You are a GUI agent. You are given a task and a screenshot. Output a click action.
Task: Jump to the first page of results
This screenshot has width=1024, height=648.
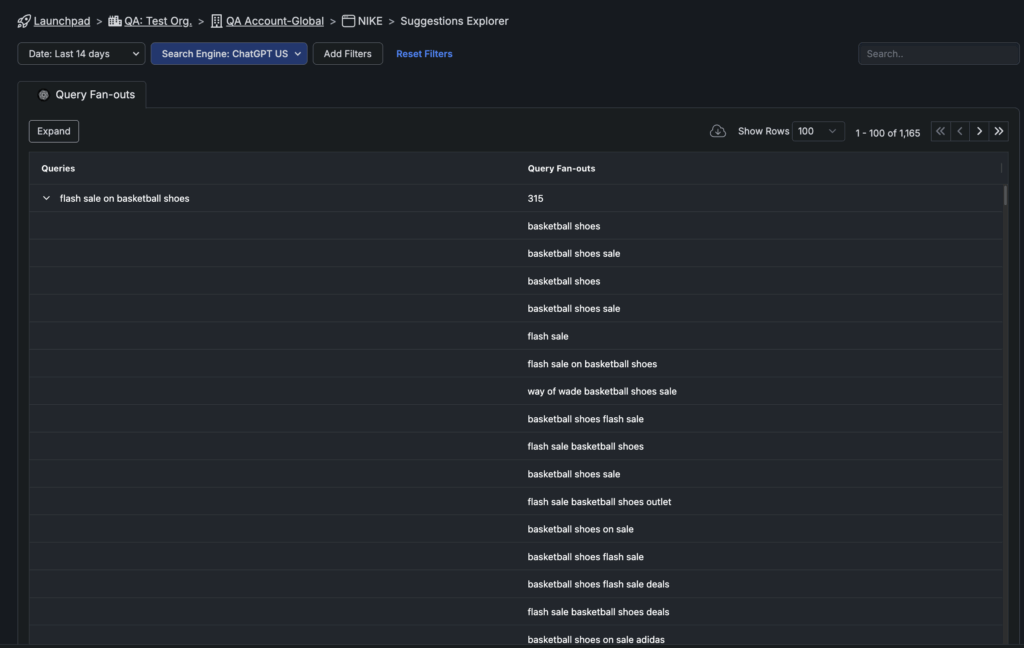coord(940,131)
